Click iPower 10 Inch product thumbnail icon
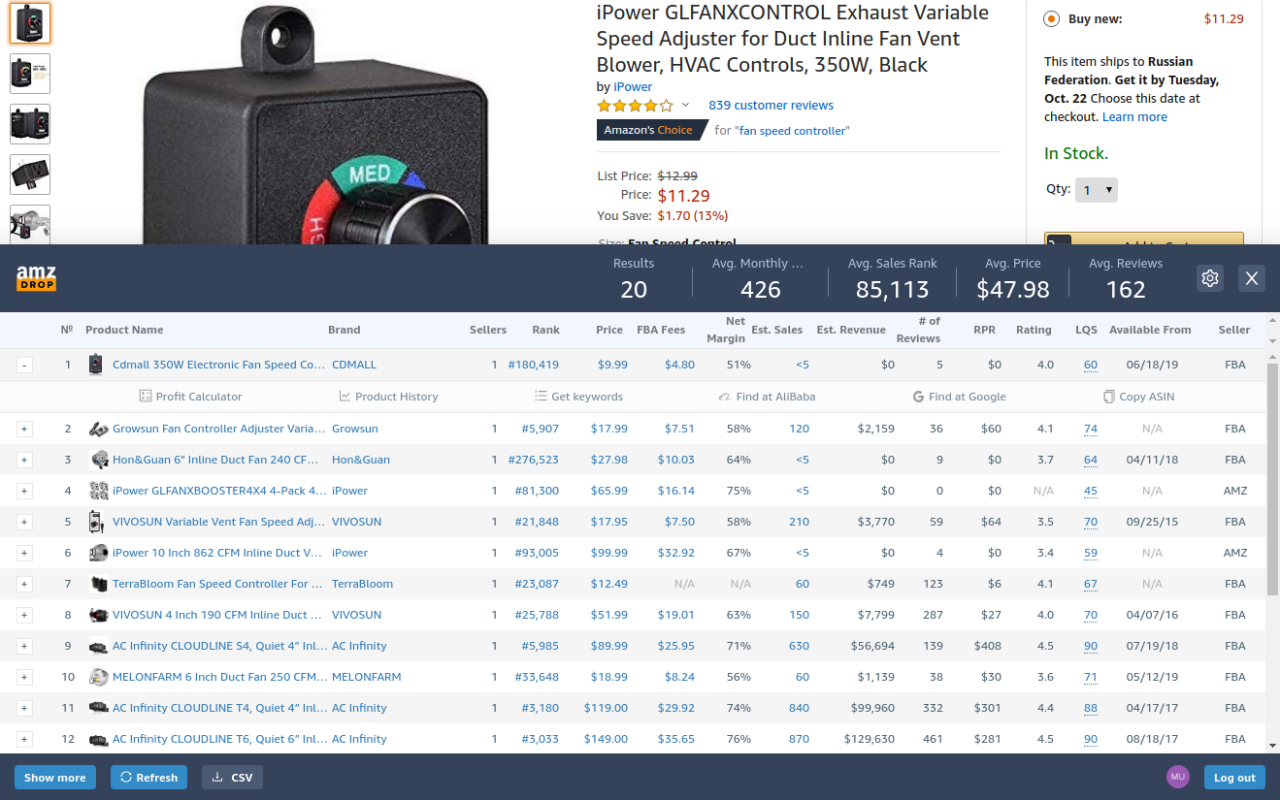 98,553
